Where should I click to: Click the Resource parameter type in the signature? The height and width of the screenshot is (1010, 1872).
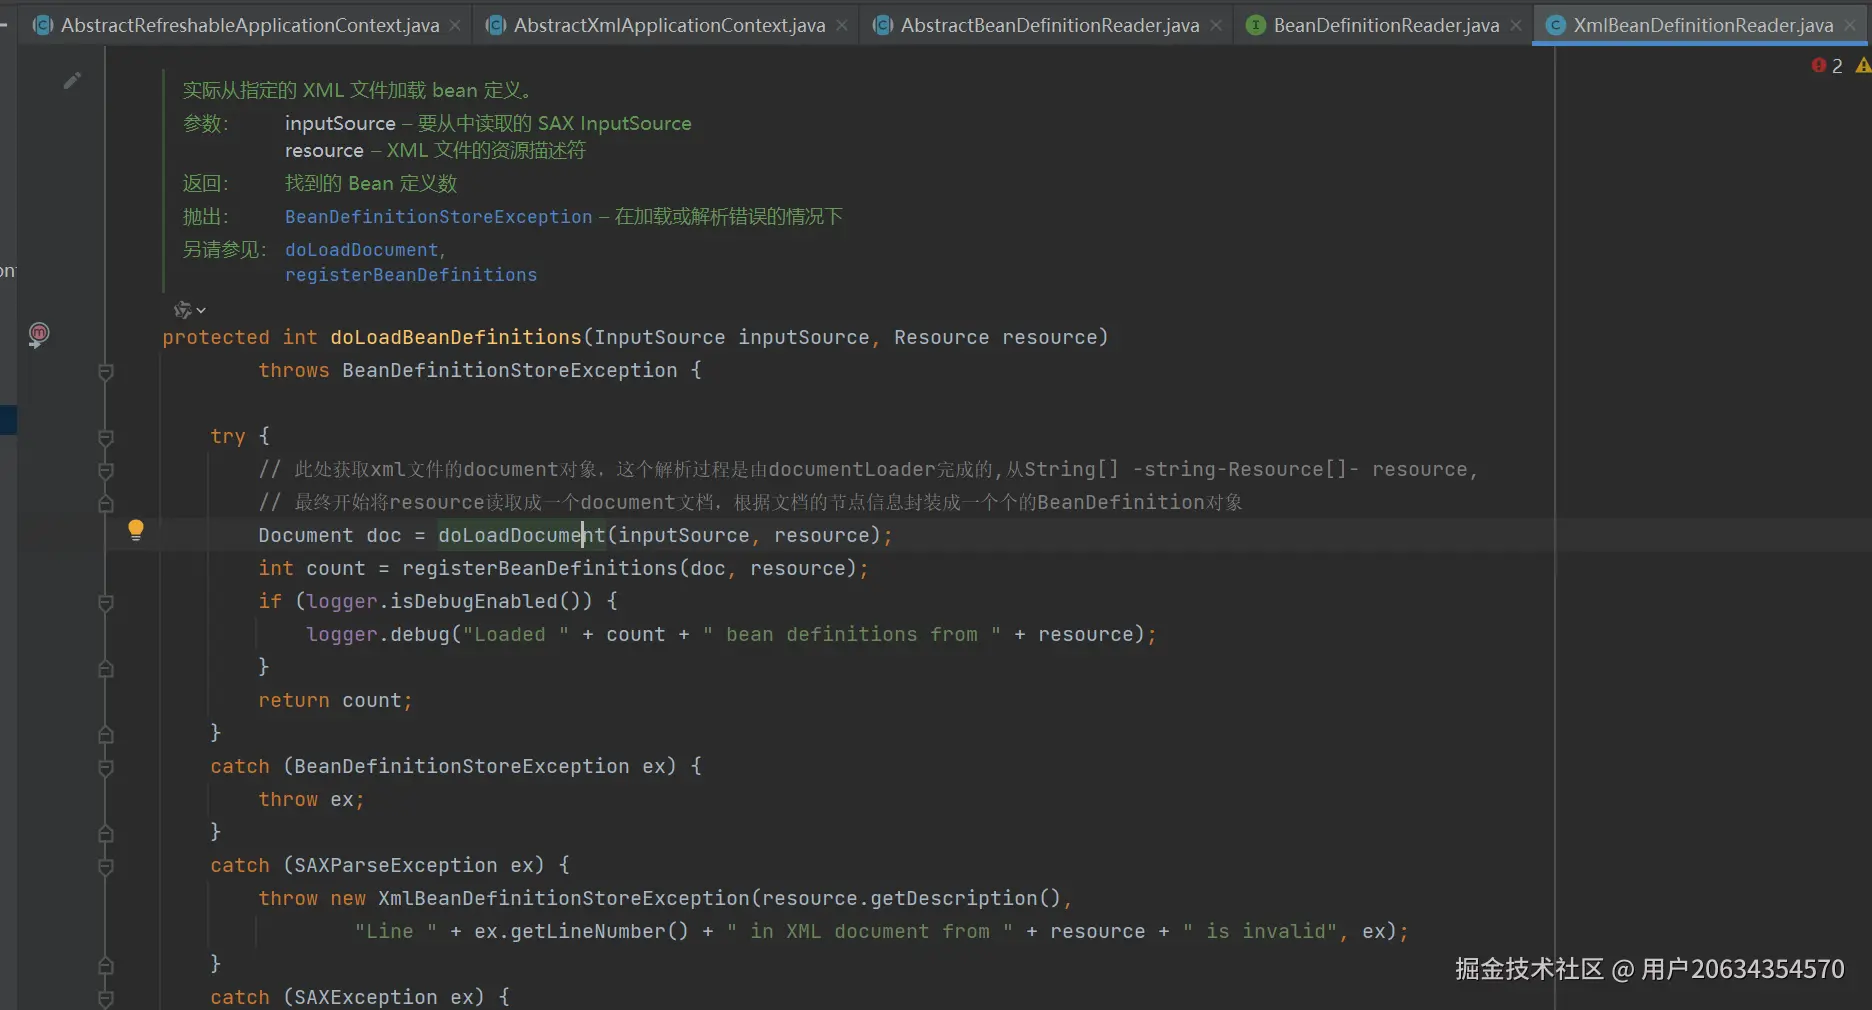coord(942,337)
